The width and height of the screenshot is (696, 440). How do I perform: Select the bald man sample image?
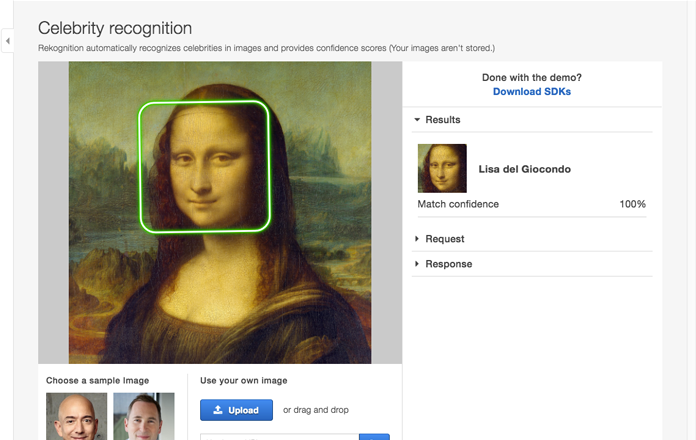[76, 416]
